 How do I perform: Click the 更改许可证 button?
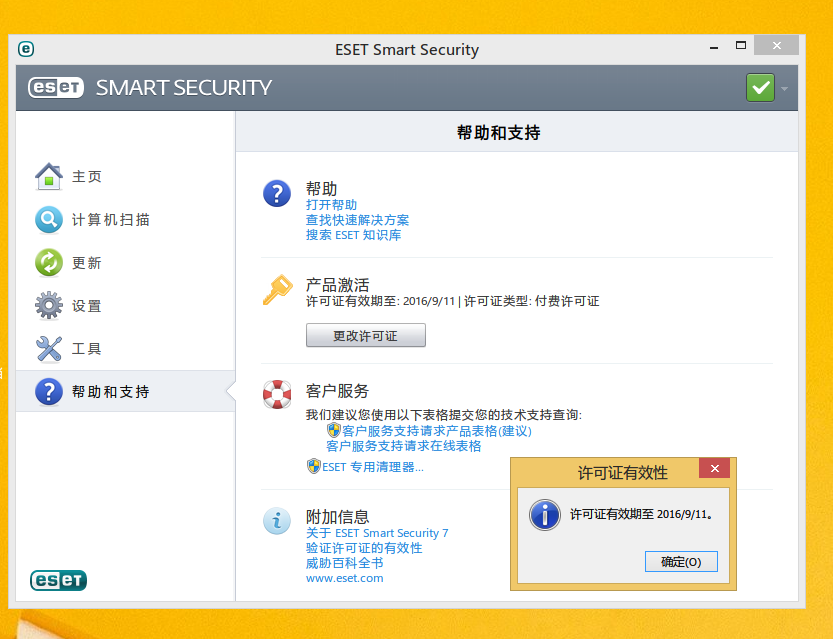(x=366, y=335)
